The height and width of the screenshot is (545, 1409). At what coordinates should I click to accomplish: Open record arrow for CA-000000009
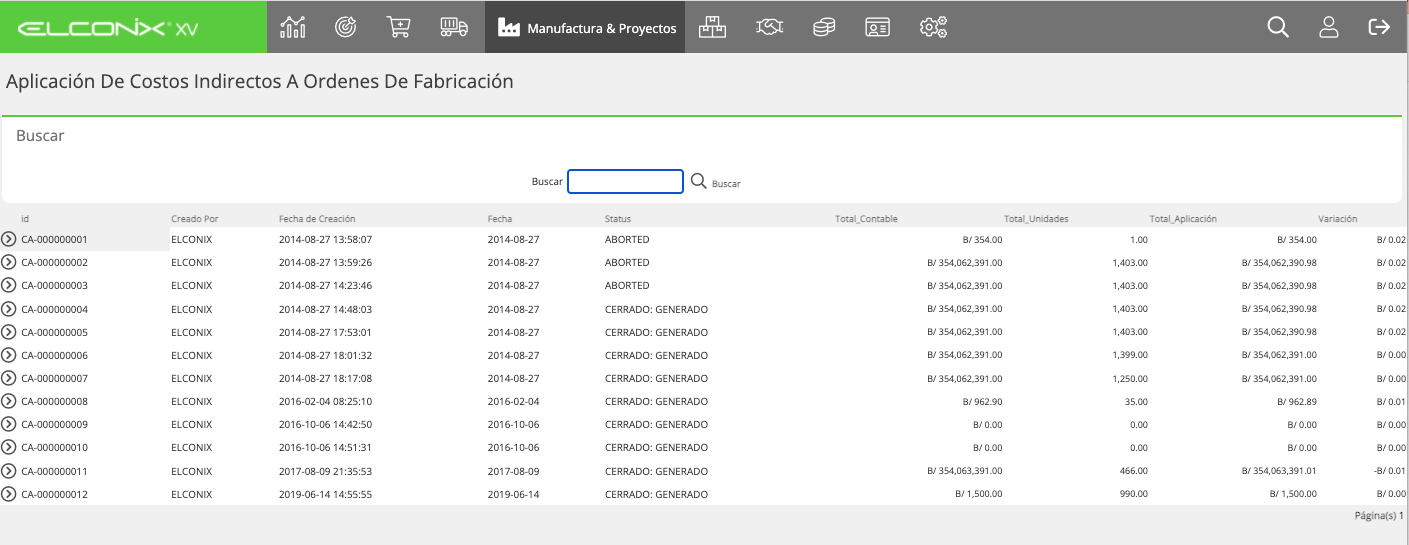9,424
